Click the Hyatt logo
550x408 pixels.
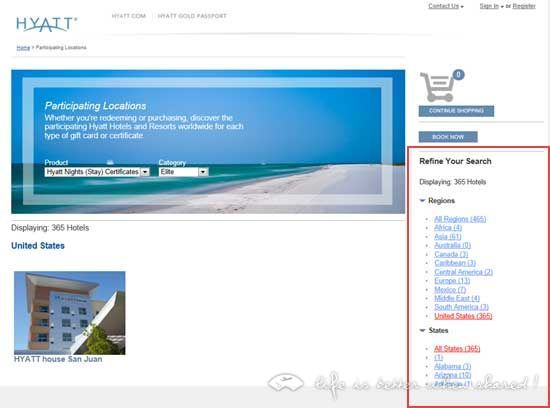(x=46, y=24)
